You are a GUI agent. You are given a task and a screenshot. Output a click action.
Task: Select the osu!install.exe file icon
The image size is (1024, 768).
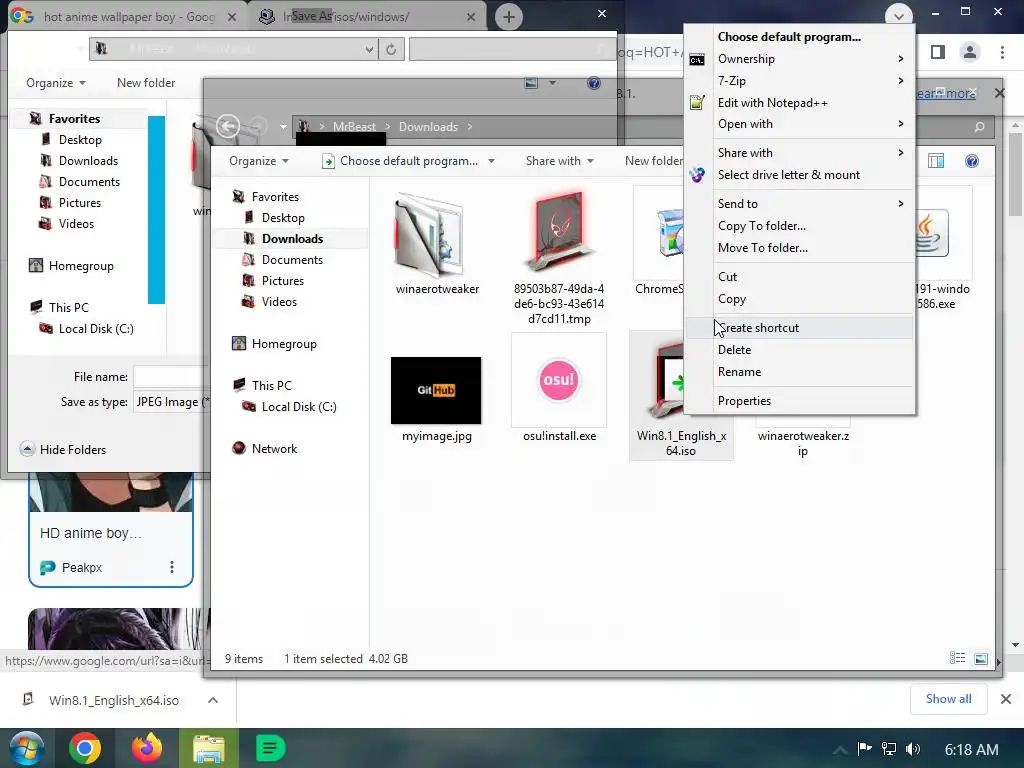tap(559, 380)
